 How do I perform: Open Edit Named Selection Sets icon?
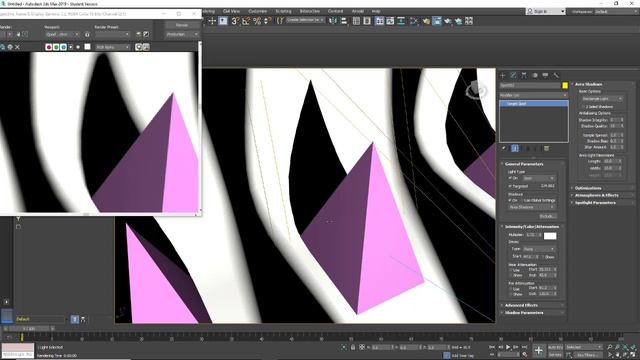pos(280,21)
